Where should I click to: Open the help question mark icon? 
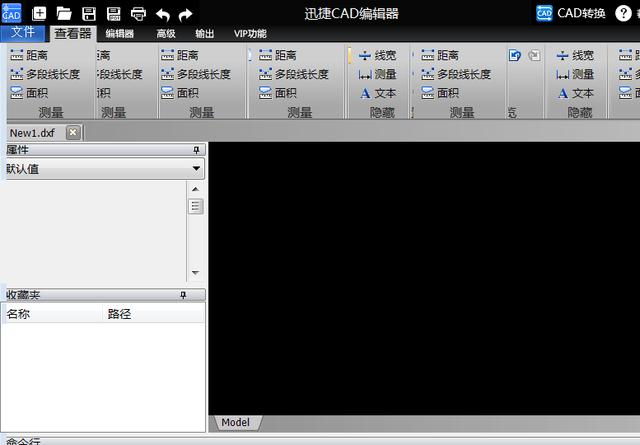tap(623, 13)
